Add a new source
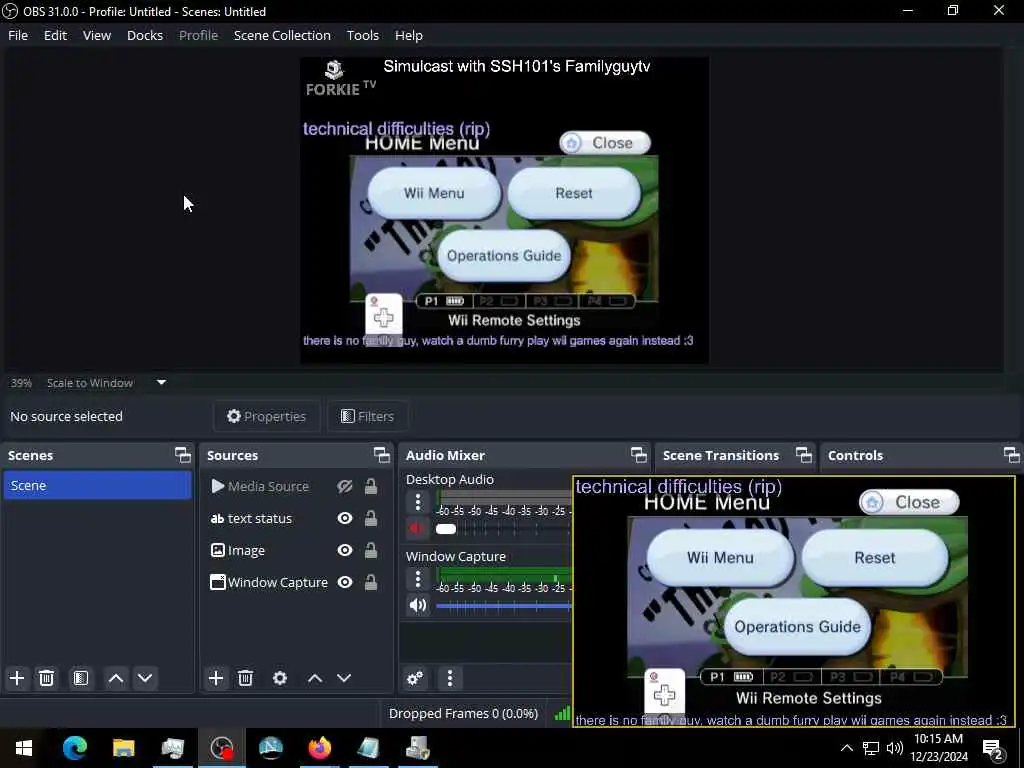This screenshot has height=768, width=1024. [216, 678]
